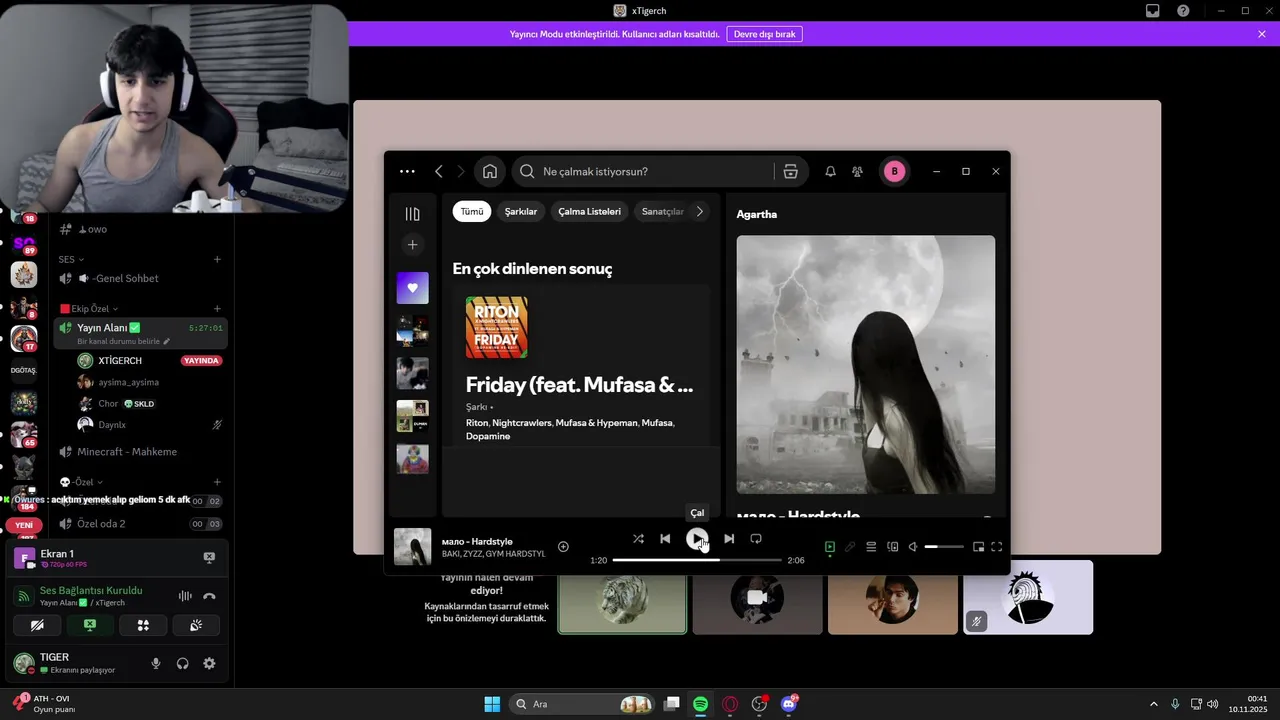This screenshot has width=1280, height=720.
Task: Click now playing song thumbnail
Action: [412, 547]
